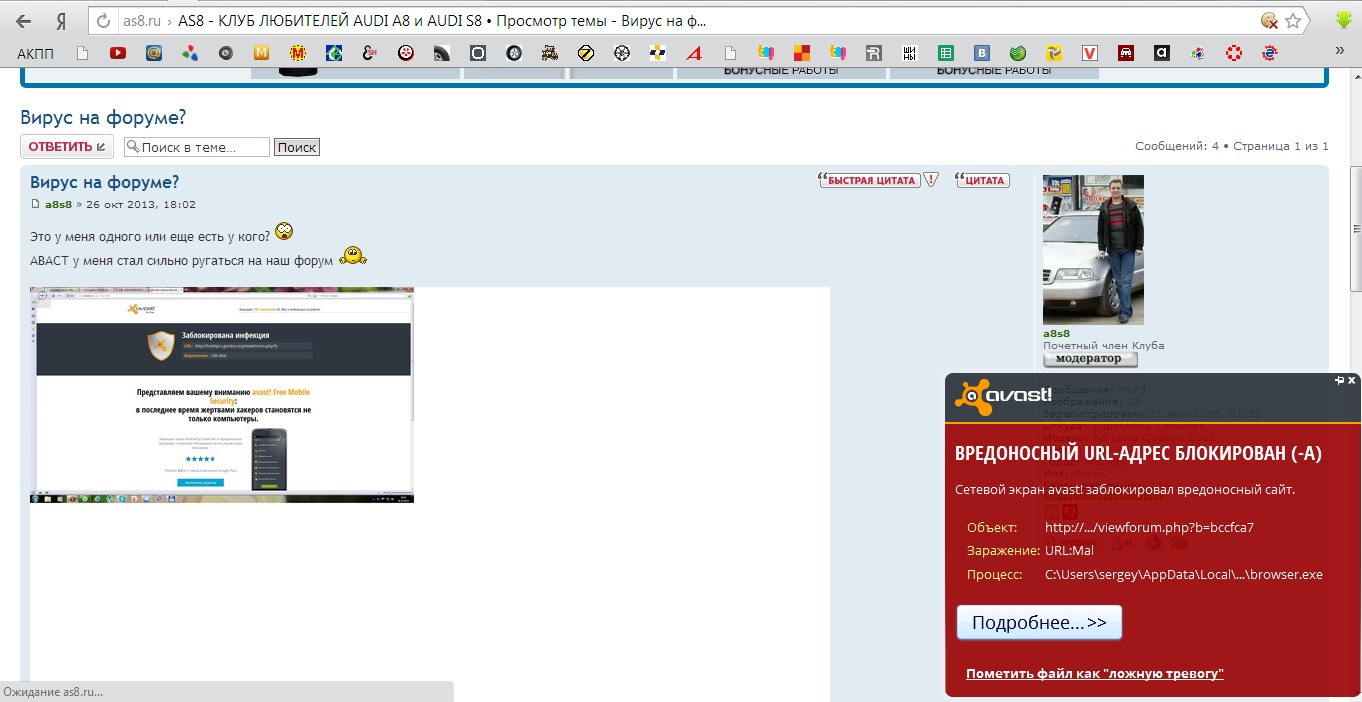
Task: Show more bookmarks with the chevron
Action: tap(1340, 53)
